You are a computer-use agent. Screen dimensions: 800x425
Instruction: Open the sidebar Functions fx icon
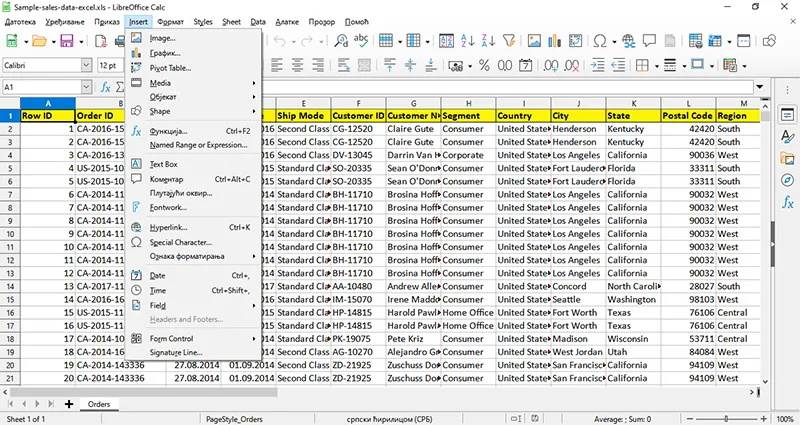788,203
